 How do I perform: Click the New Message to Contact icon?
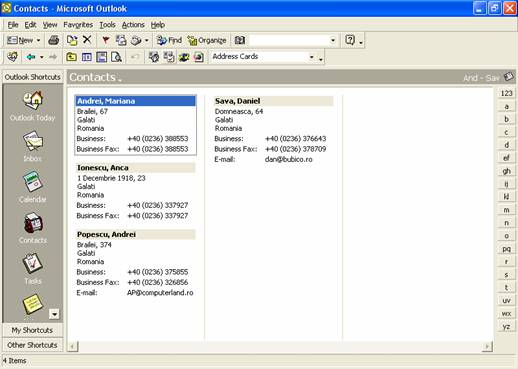[121, 40]
